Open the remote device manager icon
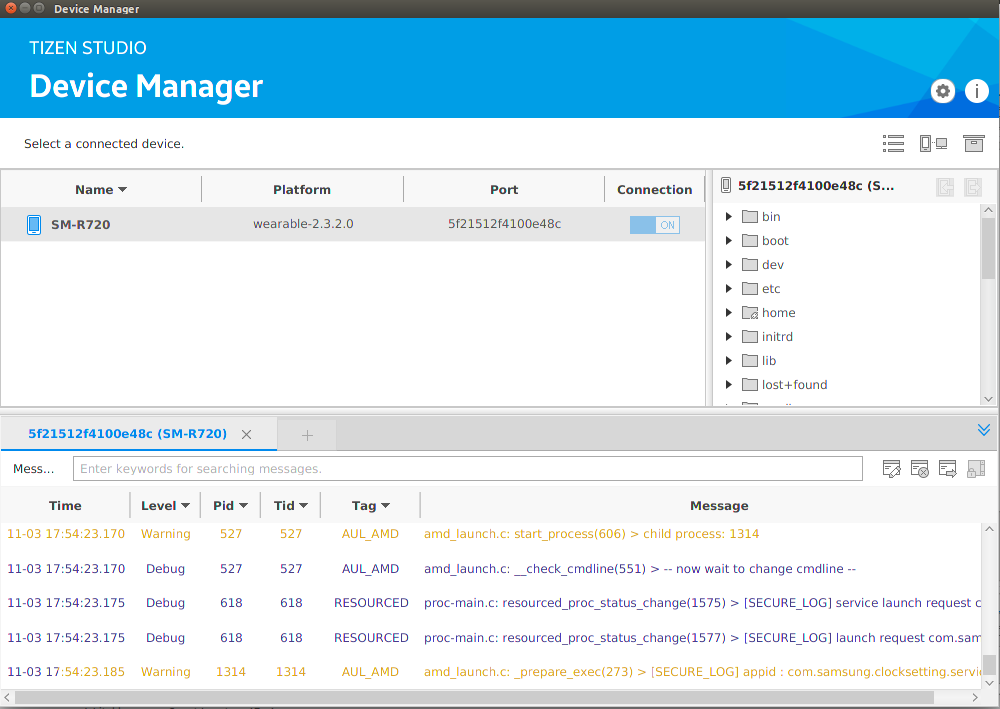This screenshot has height=709, width=1000. coord(933,144)
